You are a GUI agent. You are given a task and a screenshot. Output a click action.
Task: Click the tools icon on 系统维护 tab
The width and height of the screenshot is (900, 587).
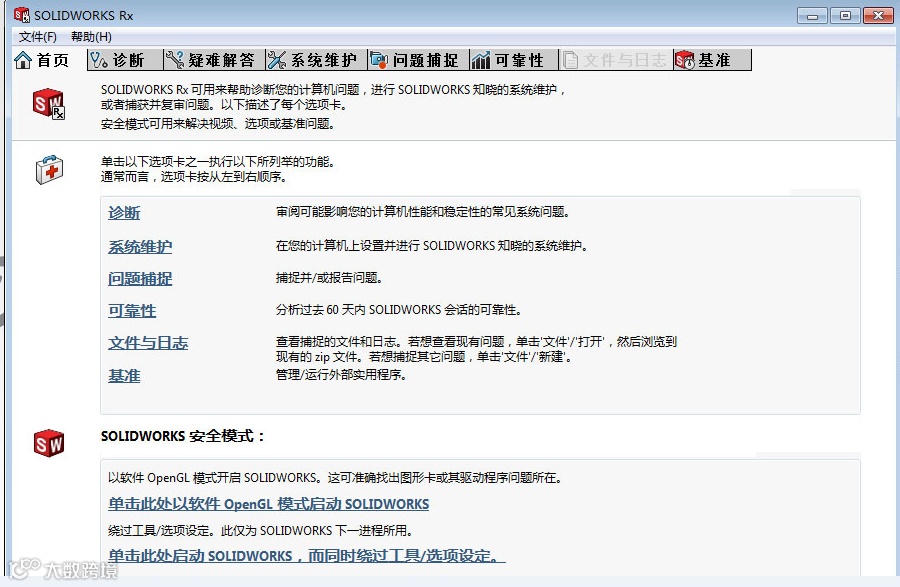coord(276,60)
